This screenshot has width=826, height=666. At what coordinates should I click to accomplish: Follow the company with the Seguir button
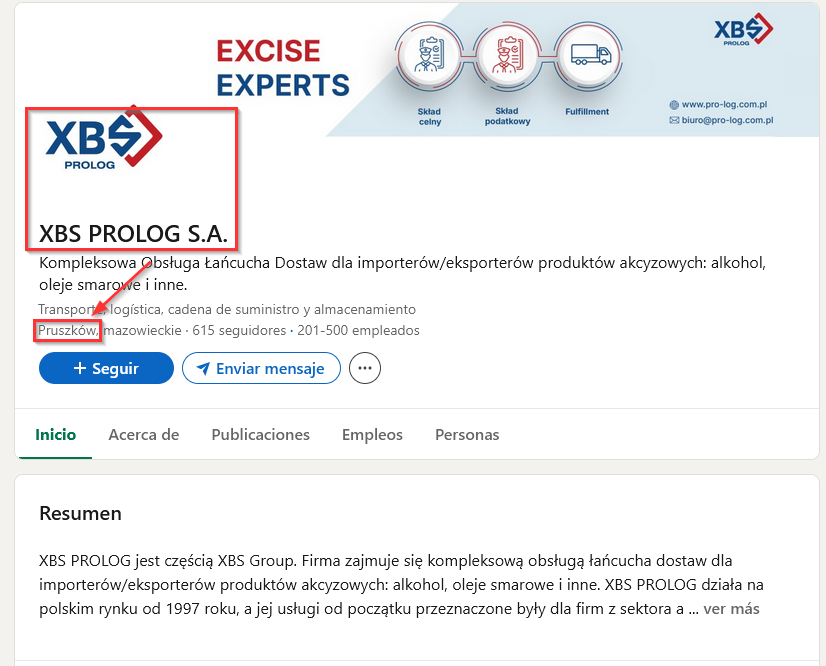click(106, 368)
